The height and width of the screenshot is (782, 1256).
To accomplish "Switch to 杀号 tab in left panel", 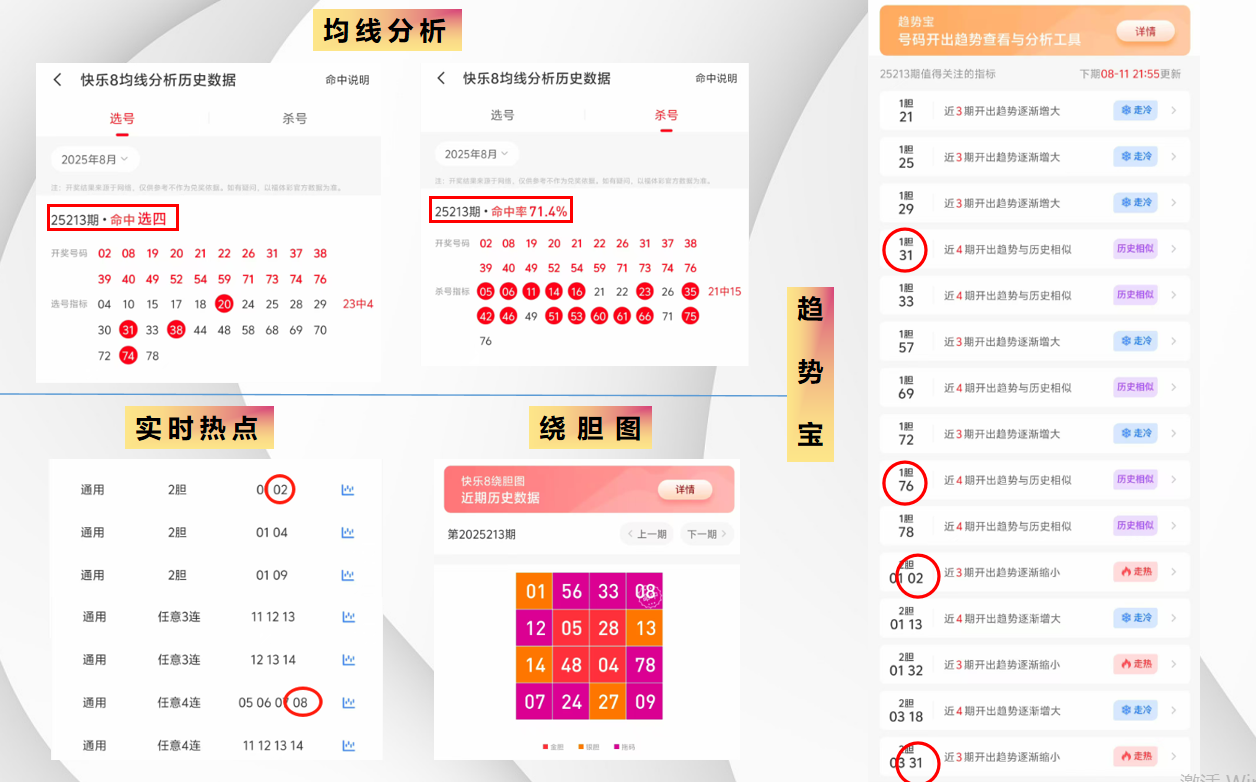I will pyautogui.click(x=295, y=118).
